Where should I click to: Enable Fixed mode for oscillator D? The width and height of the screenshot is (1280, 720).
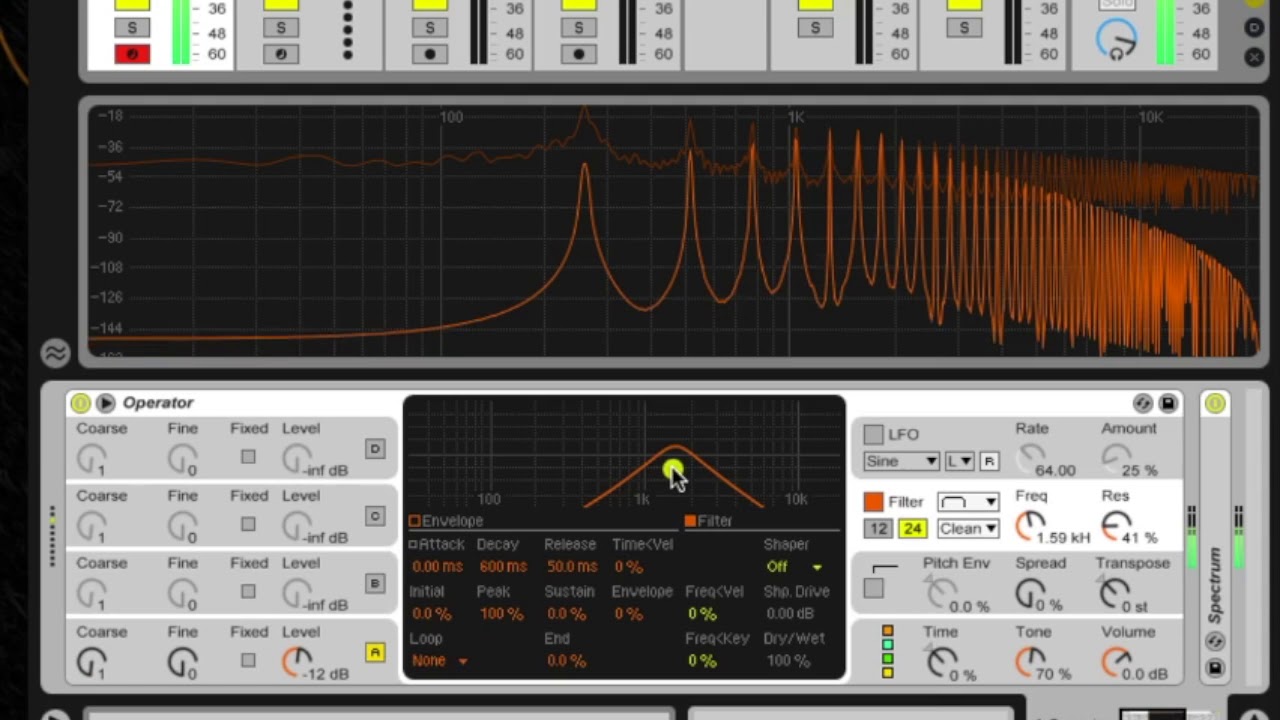(x=248, y=457)
